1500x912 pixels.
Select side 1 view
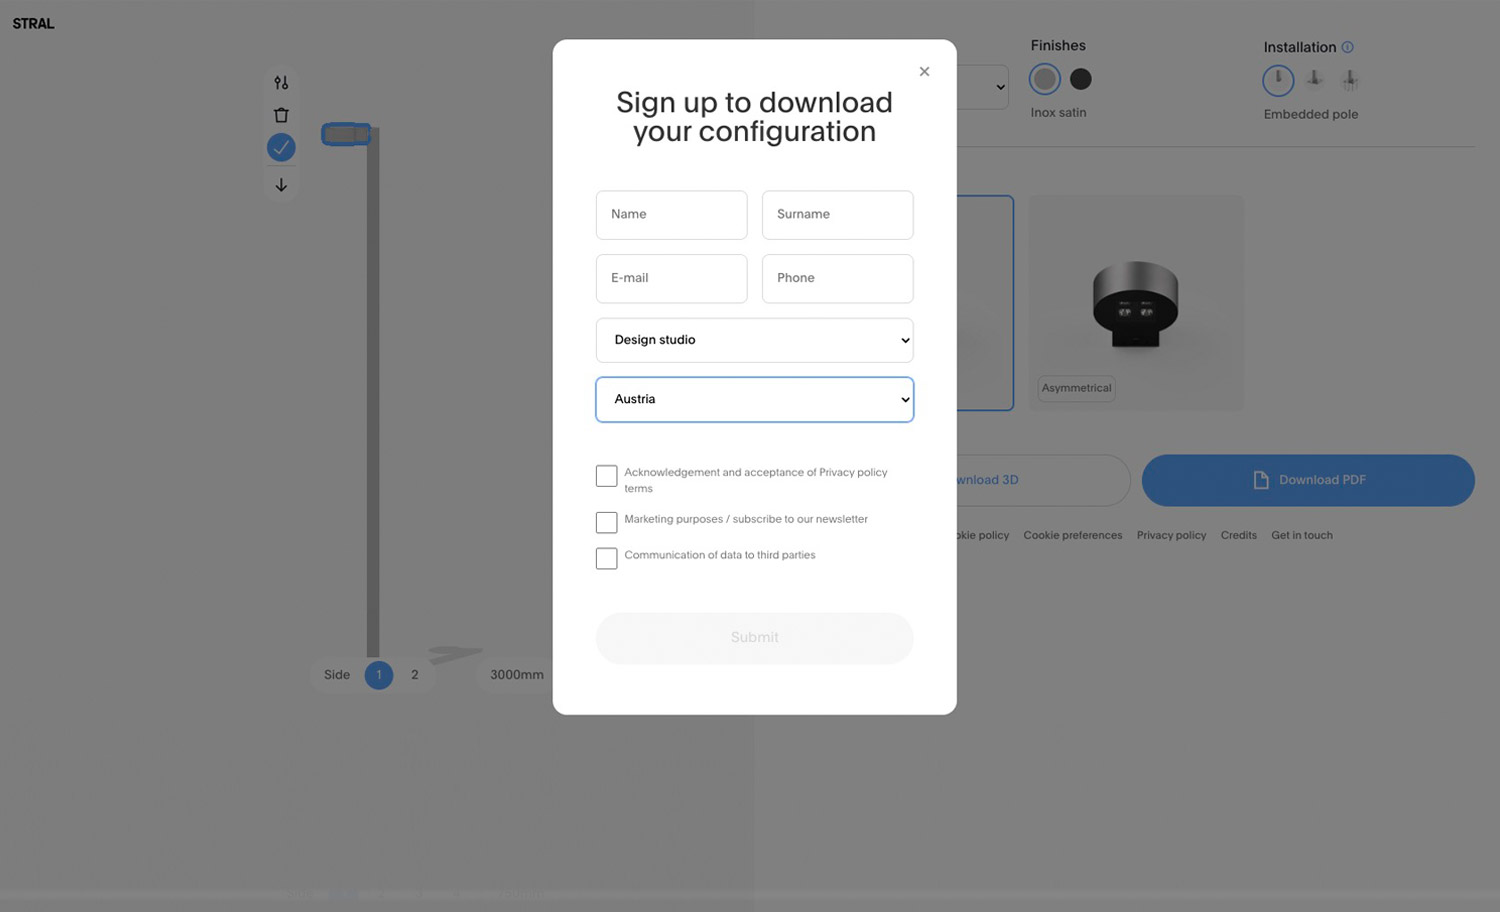[x=379, y=675]
